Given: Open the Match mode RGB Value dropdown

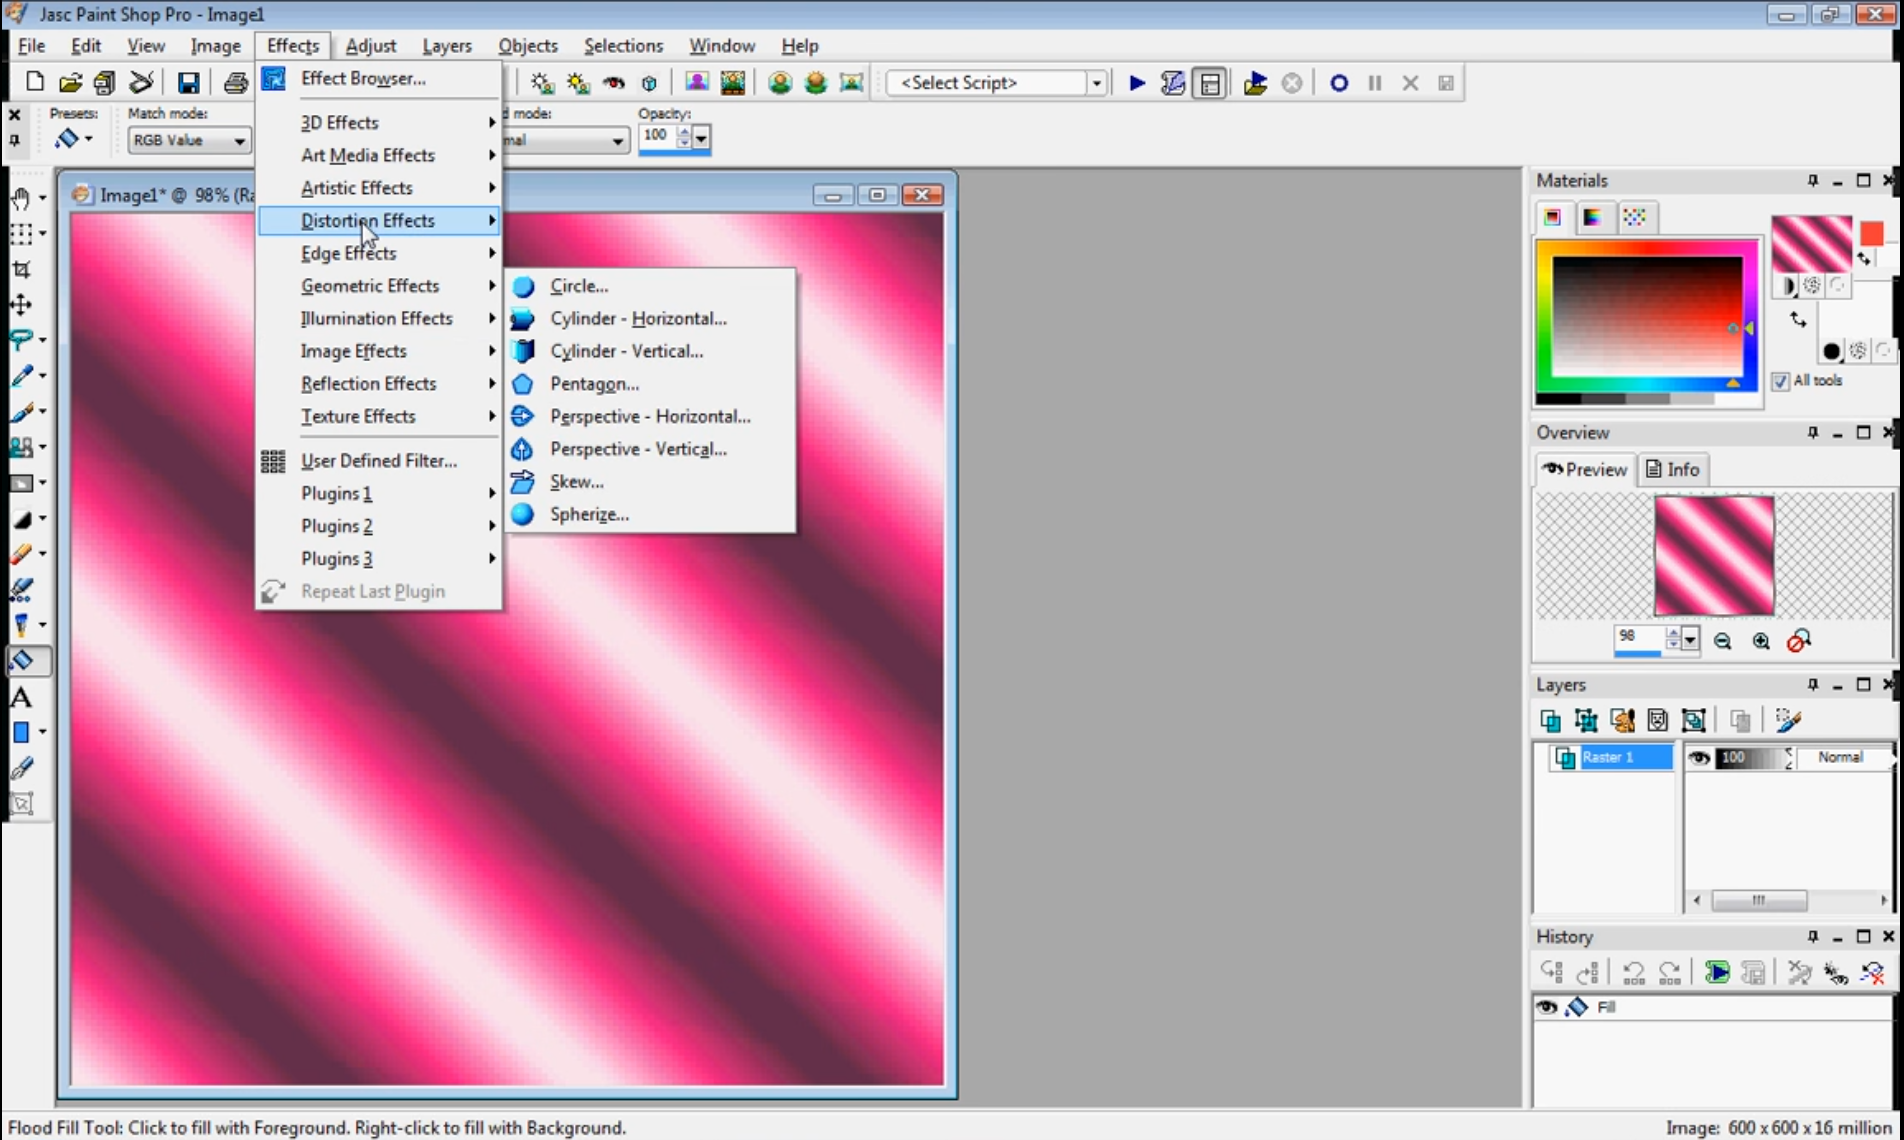Looking at the screenshot, I should (239, 141).
